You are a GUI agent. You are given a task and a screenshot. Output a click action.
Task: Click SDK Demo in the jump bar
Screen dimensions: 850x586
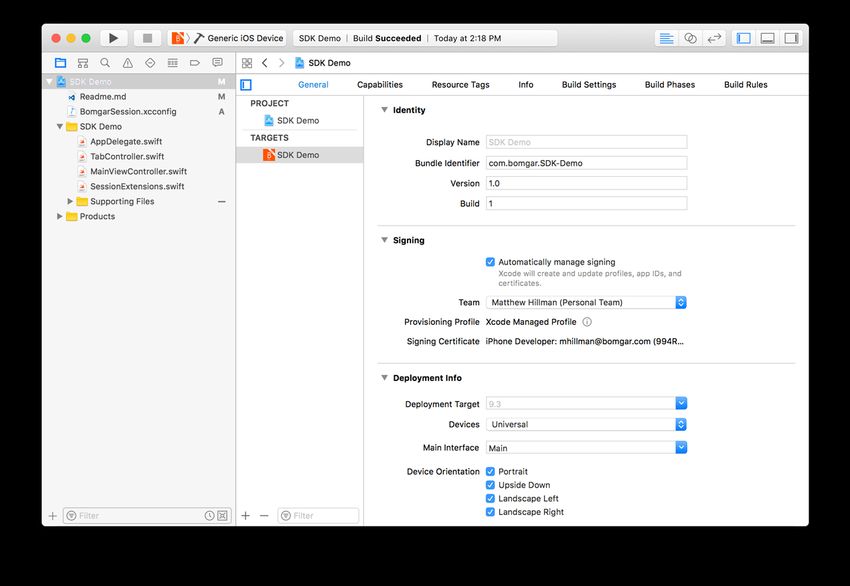[x=323, y=63]
